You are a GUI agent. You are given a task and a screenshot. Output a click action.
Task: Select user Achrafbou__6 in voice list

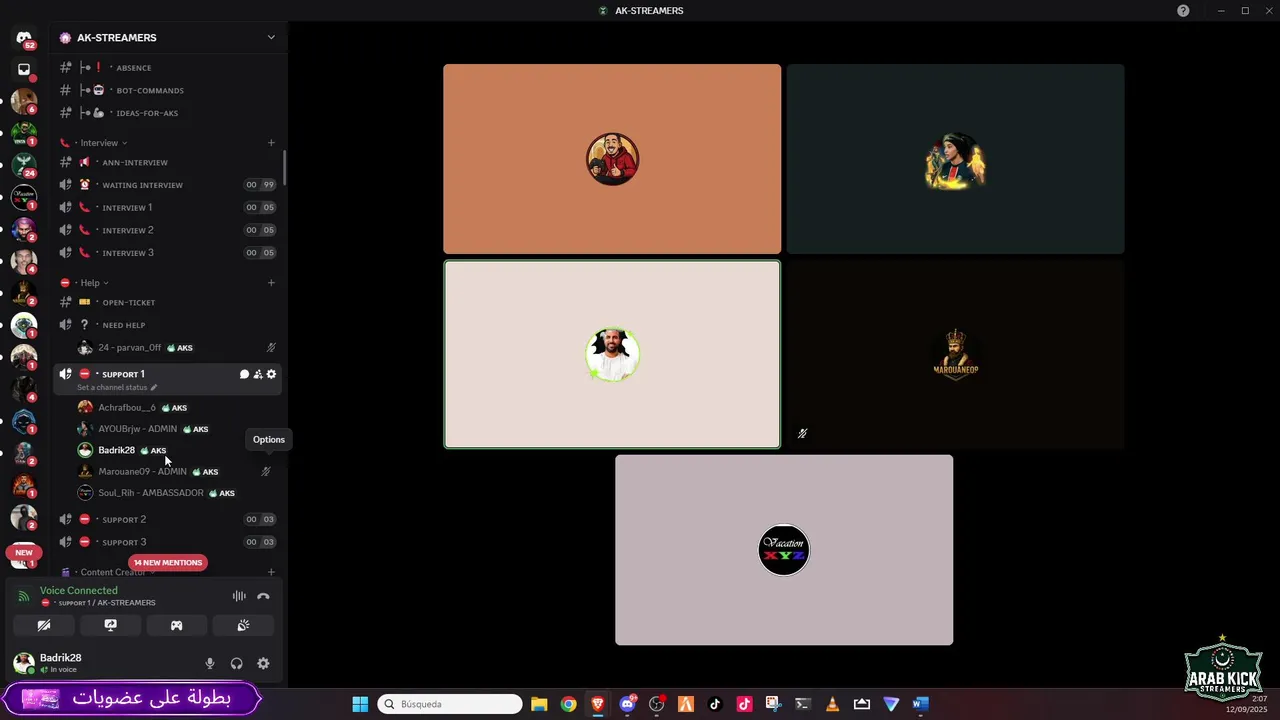coord(176,408)
